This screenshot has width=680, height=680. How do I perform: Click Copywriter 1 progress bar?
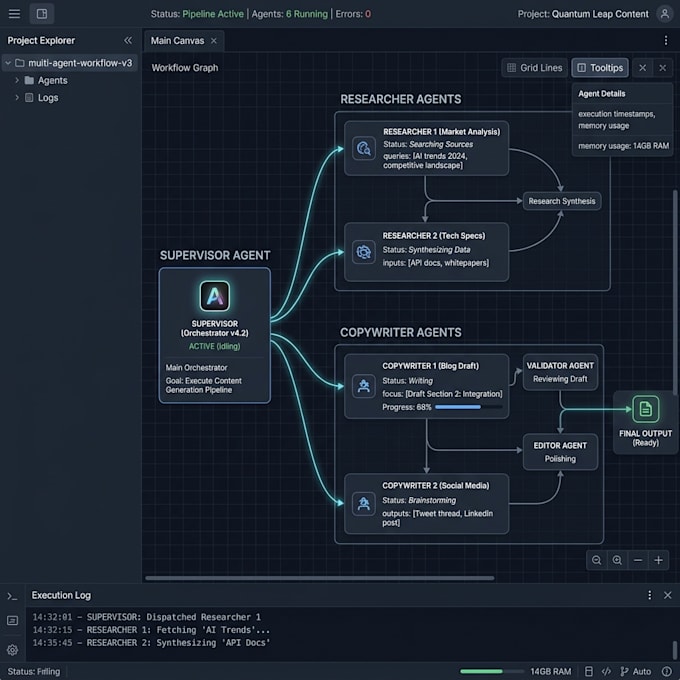tap(468, 407)
